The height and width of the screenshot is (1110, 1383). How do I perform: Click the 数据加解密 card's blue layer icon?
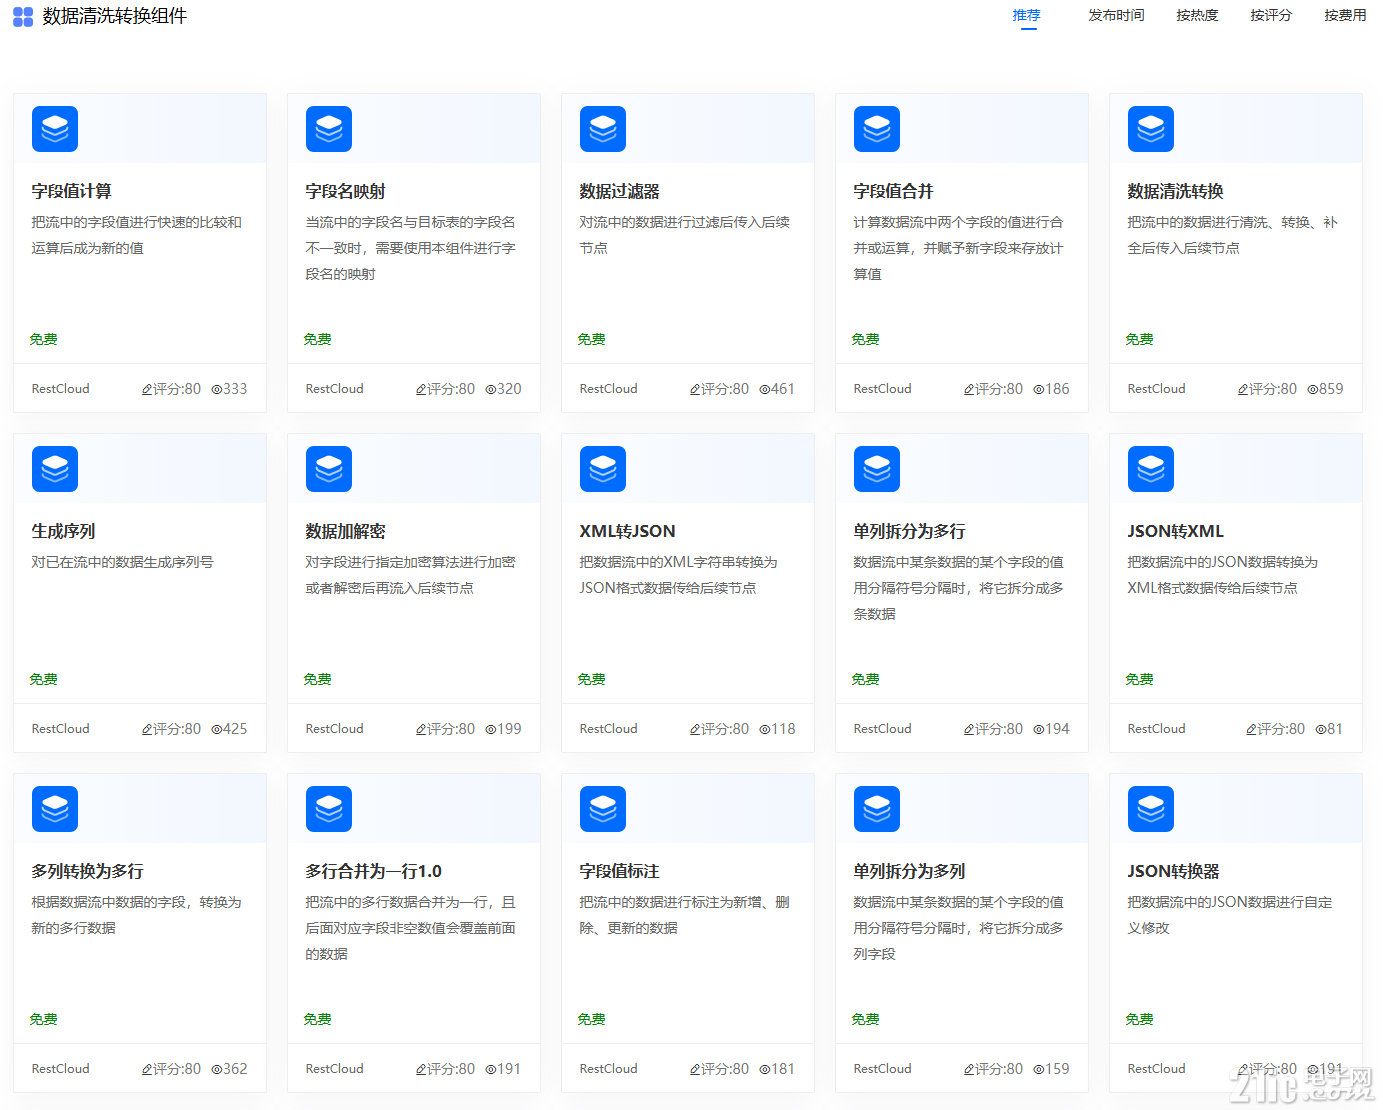point(329,469)
